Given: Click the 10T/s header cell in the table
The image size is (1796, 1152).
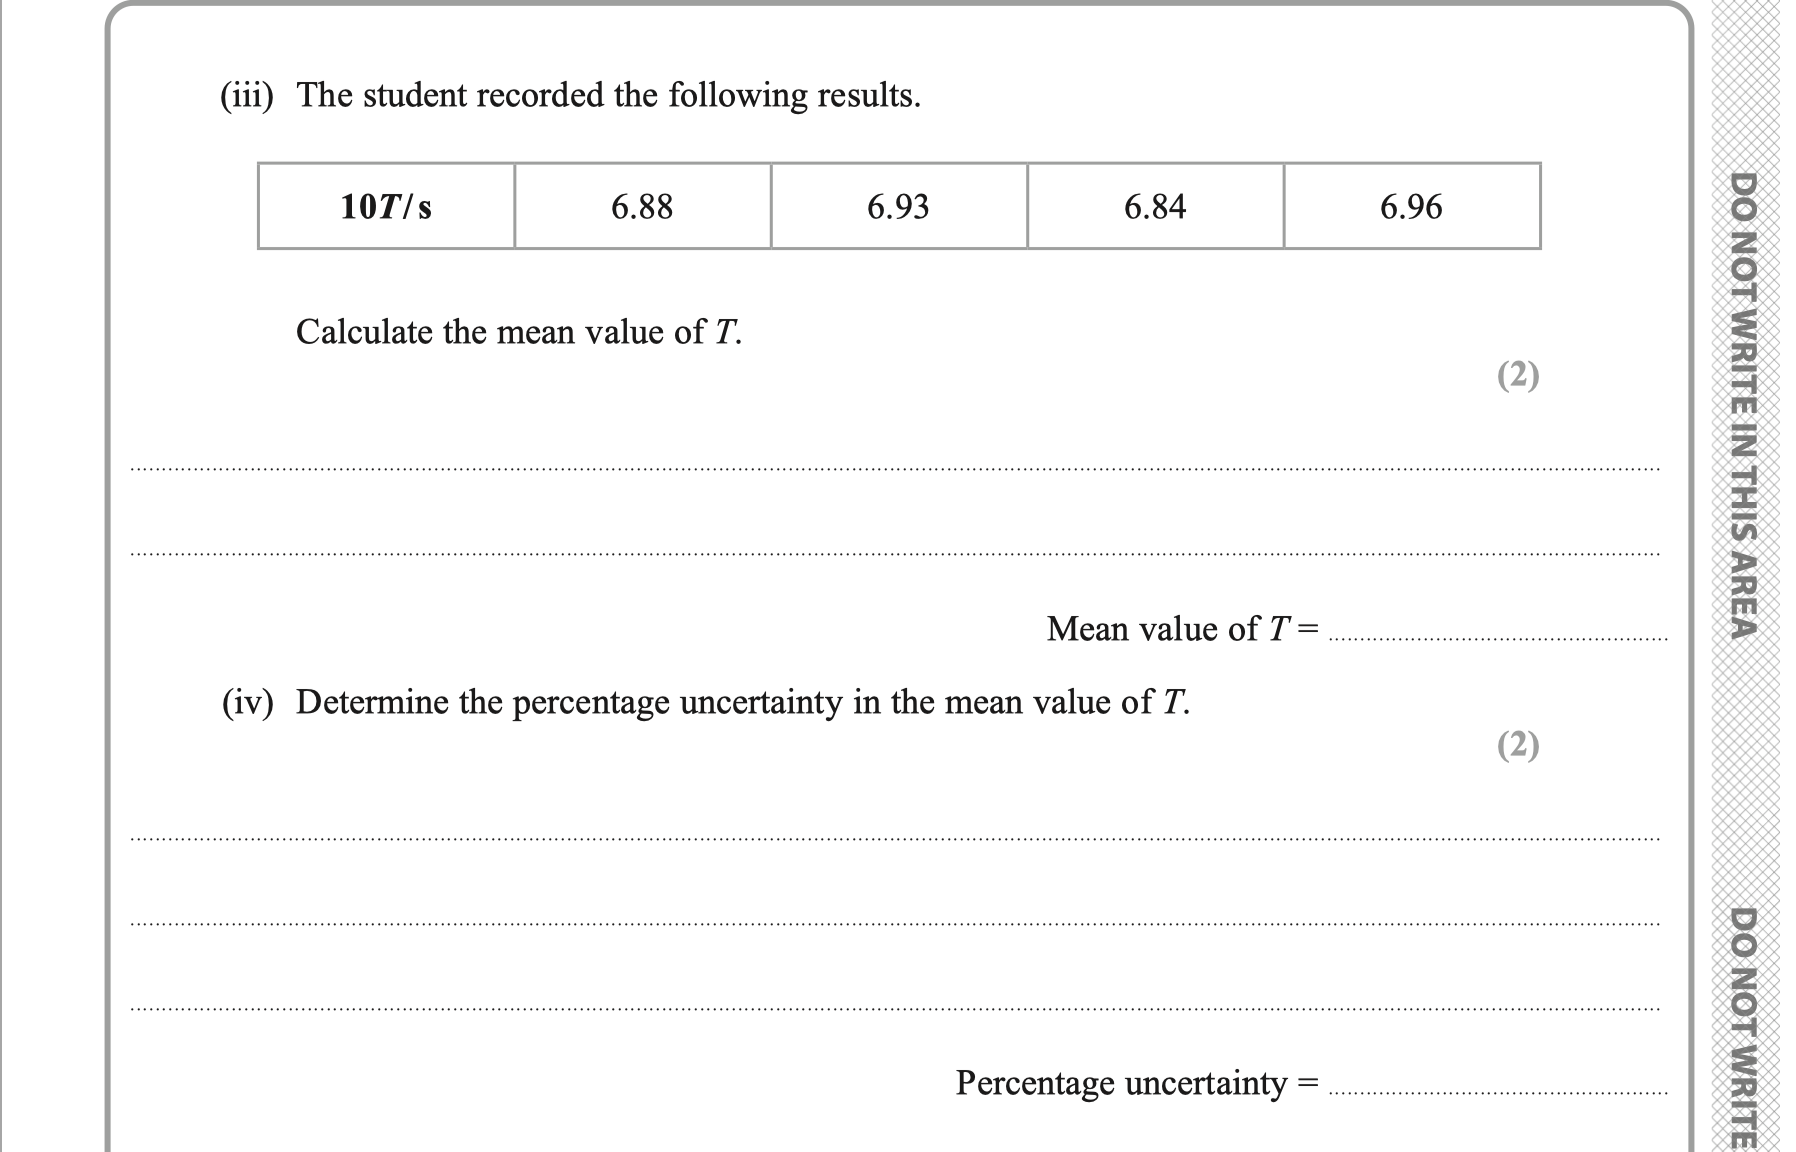Looking at the screenshot, I should tap(386, 207).
